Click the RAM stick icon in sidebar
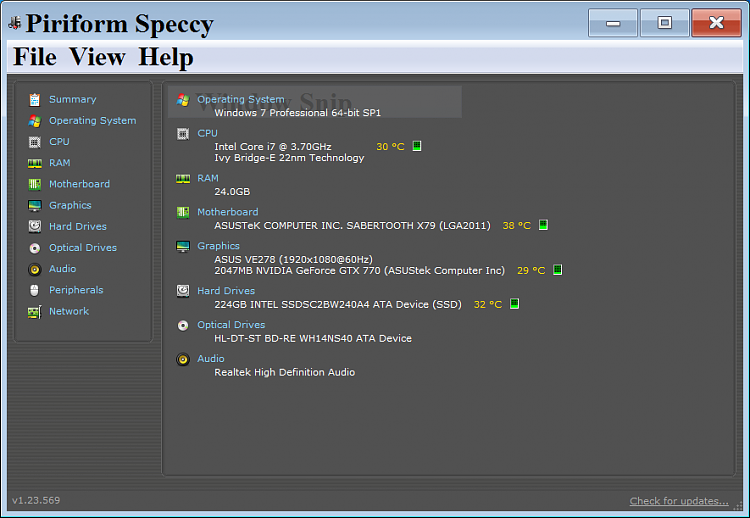The height and width of the screenshot is (518, 750). (34, 164)
